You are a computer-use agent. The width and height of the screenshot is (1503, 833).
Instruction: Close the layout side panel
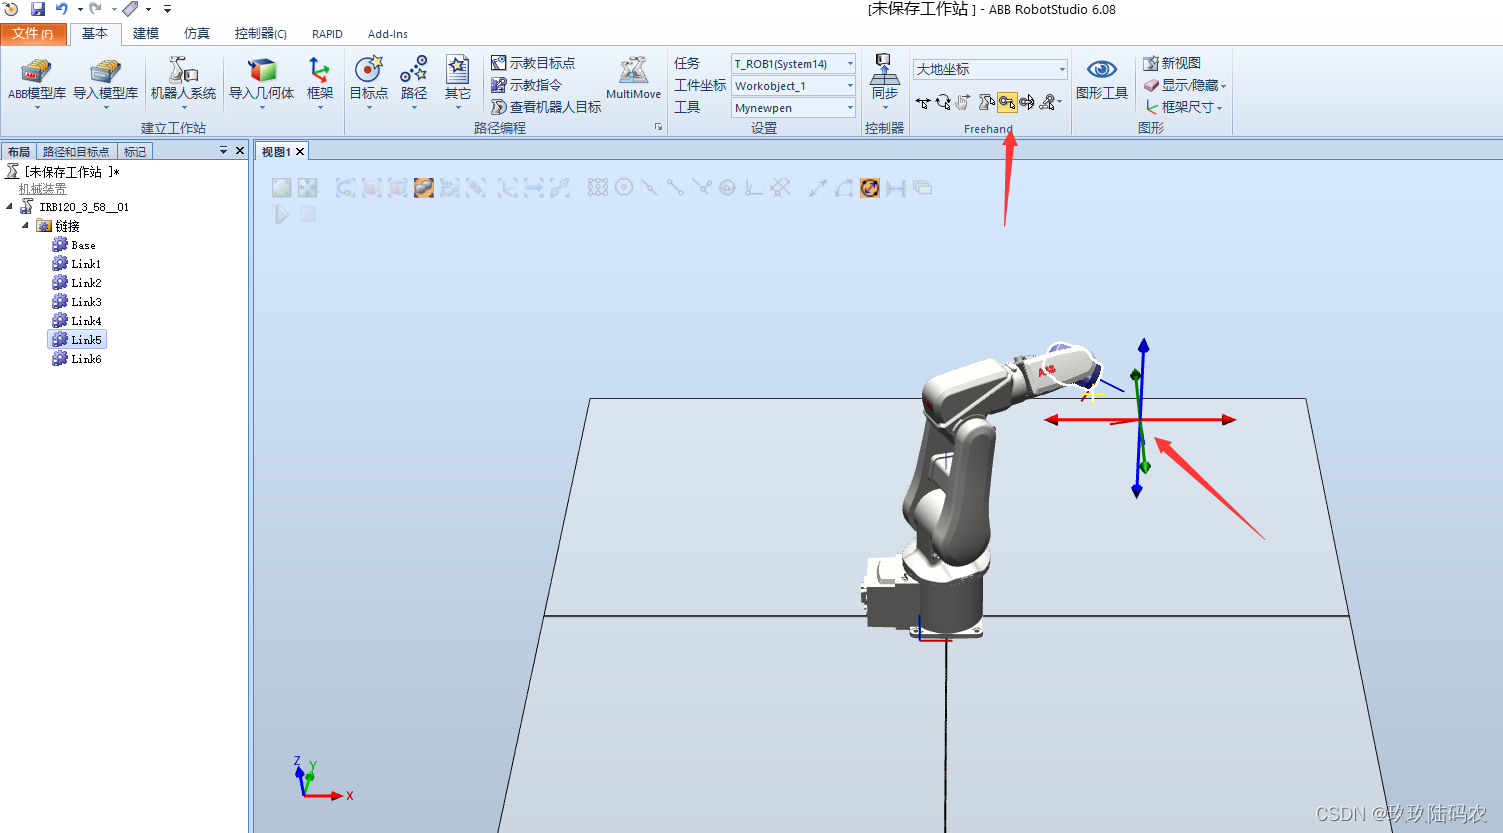point(240,150)
